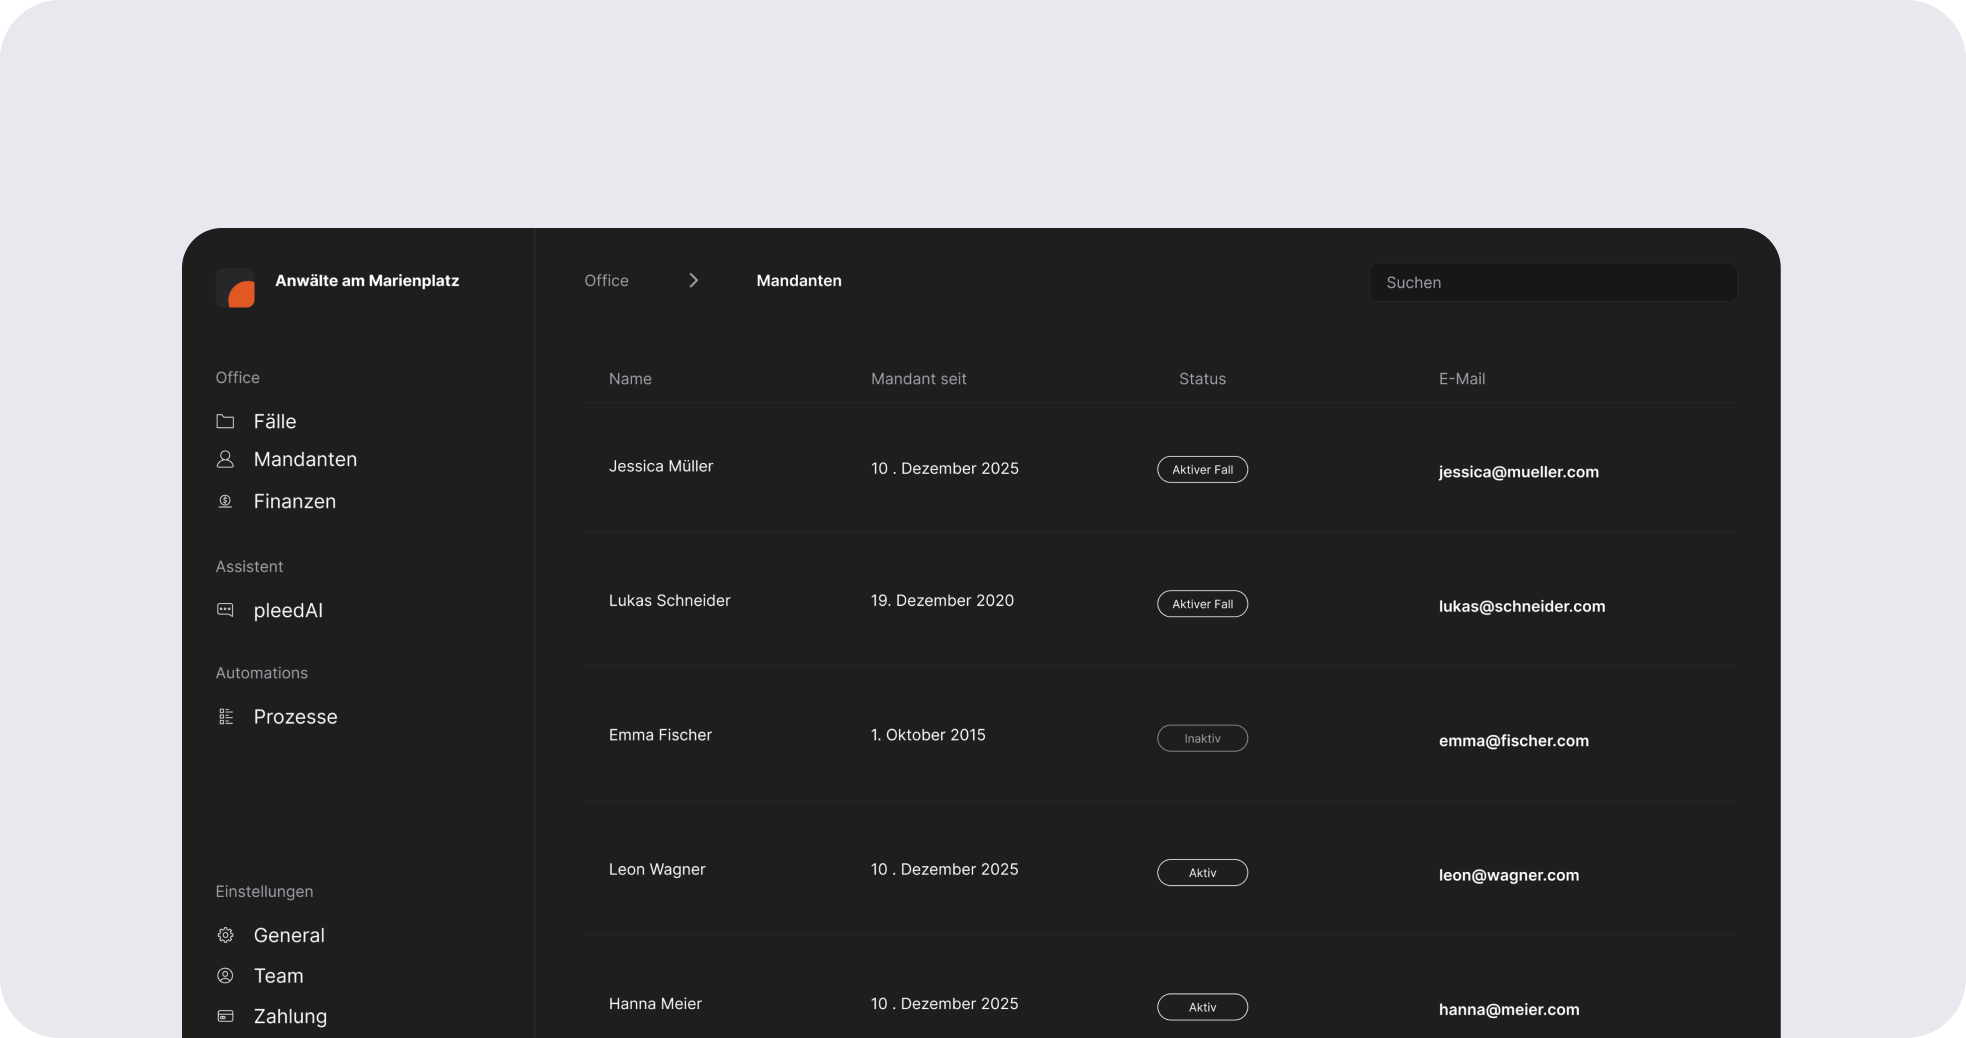
Task: Open the Prozesse menu item
Action: click(295, 717)
